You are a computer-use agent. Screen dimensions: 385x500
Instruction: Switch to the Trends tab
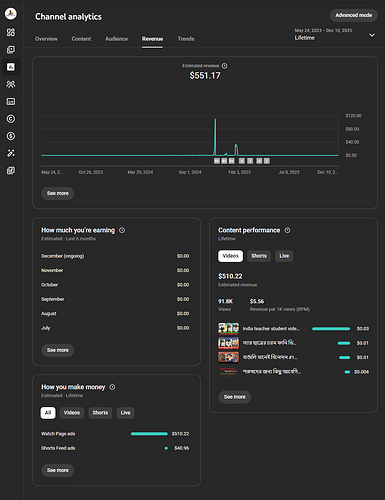pyautogui.click(x=186, y=39)
